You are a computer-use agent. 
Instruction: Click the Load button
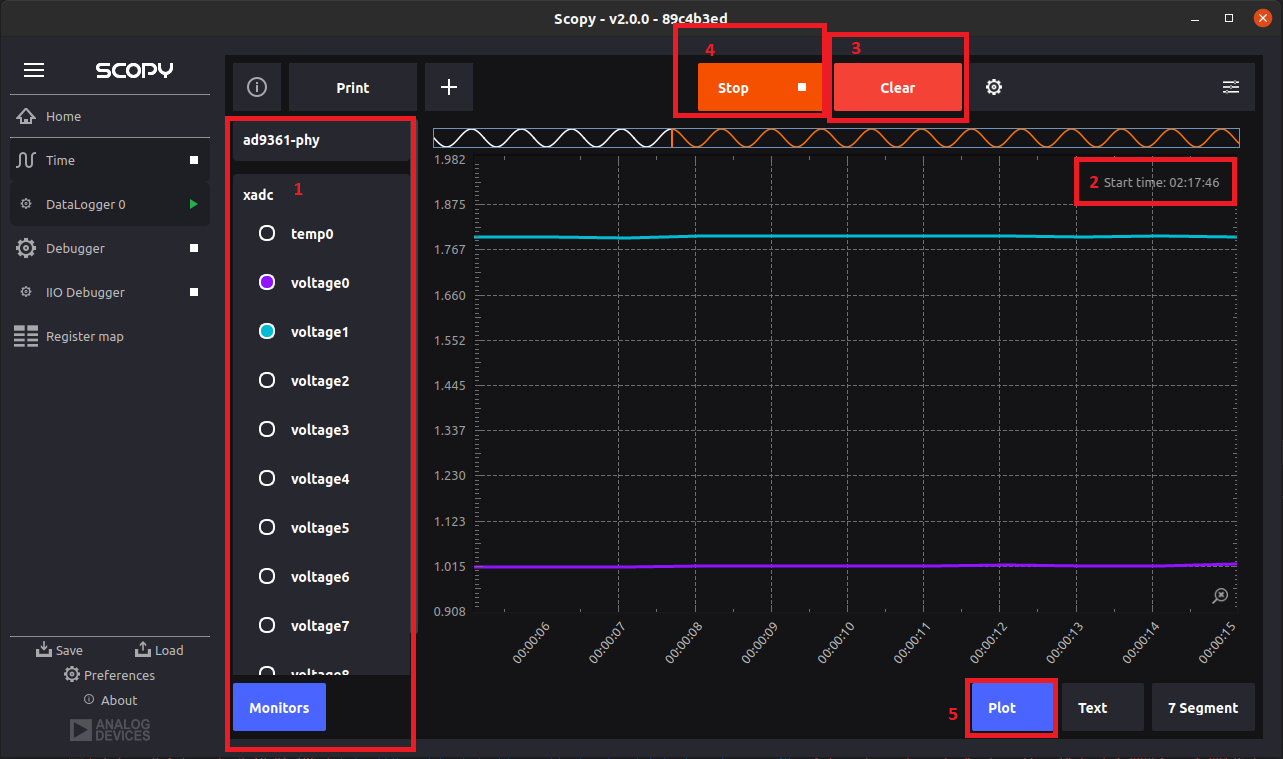coord(159,650)
